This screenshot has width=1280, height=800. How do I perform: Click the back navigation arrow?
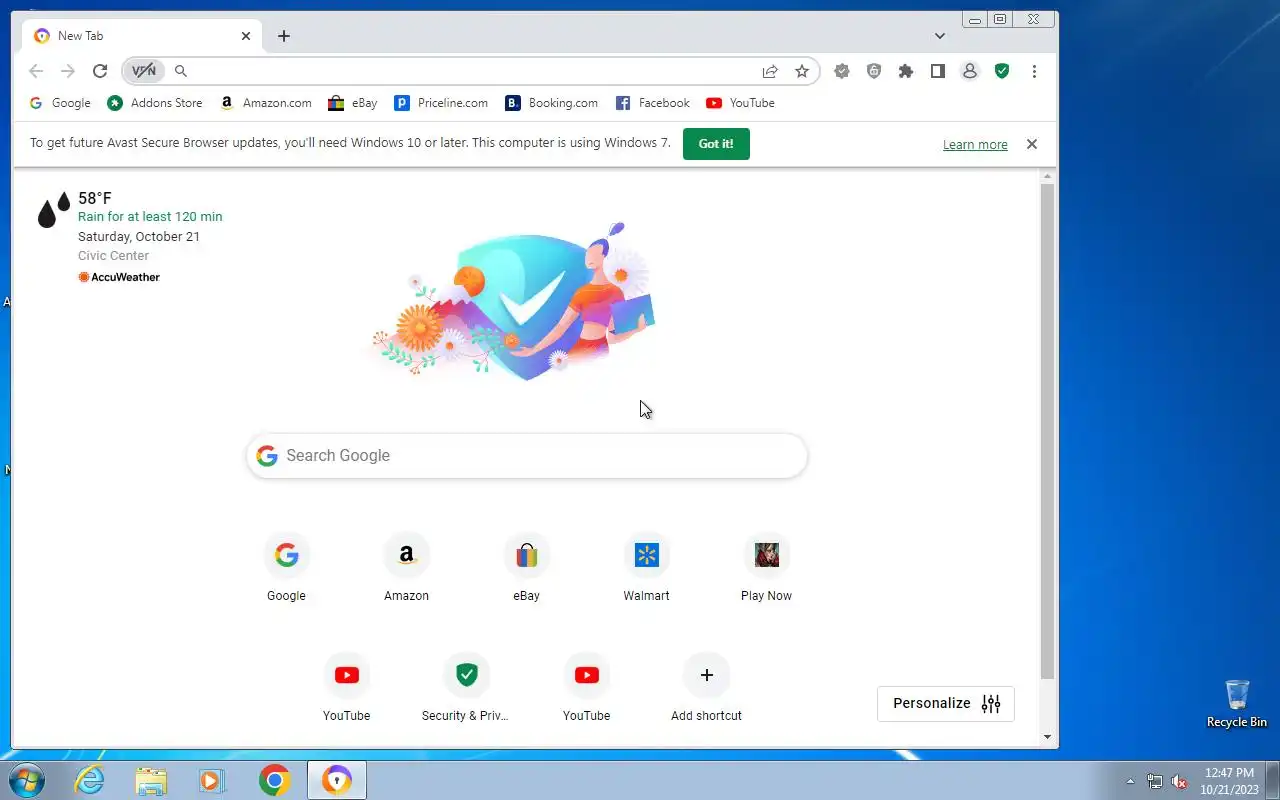[36, 71]
